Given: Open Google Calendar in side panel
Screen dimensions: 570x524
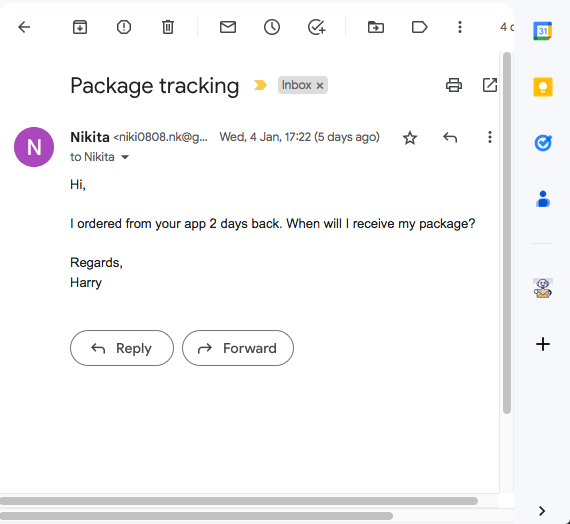Looking at the screenshot, I should click(543, 31).
